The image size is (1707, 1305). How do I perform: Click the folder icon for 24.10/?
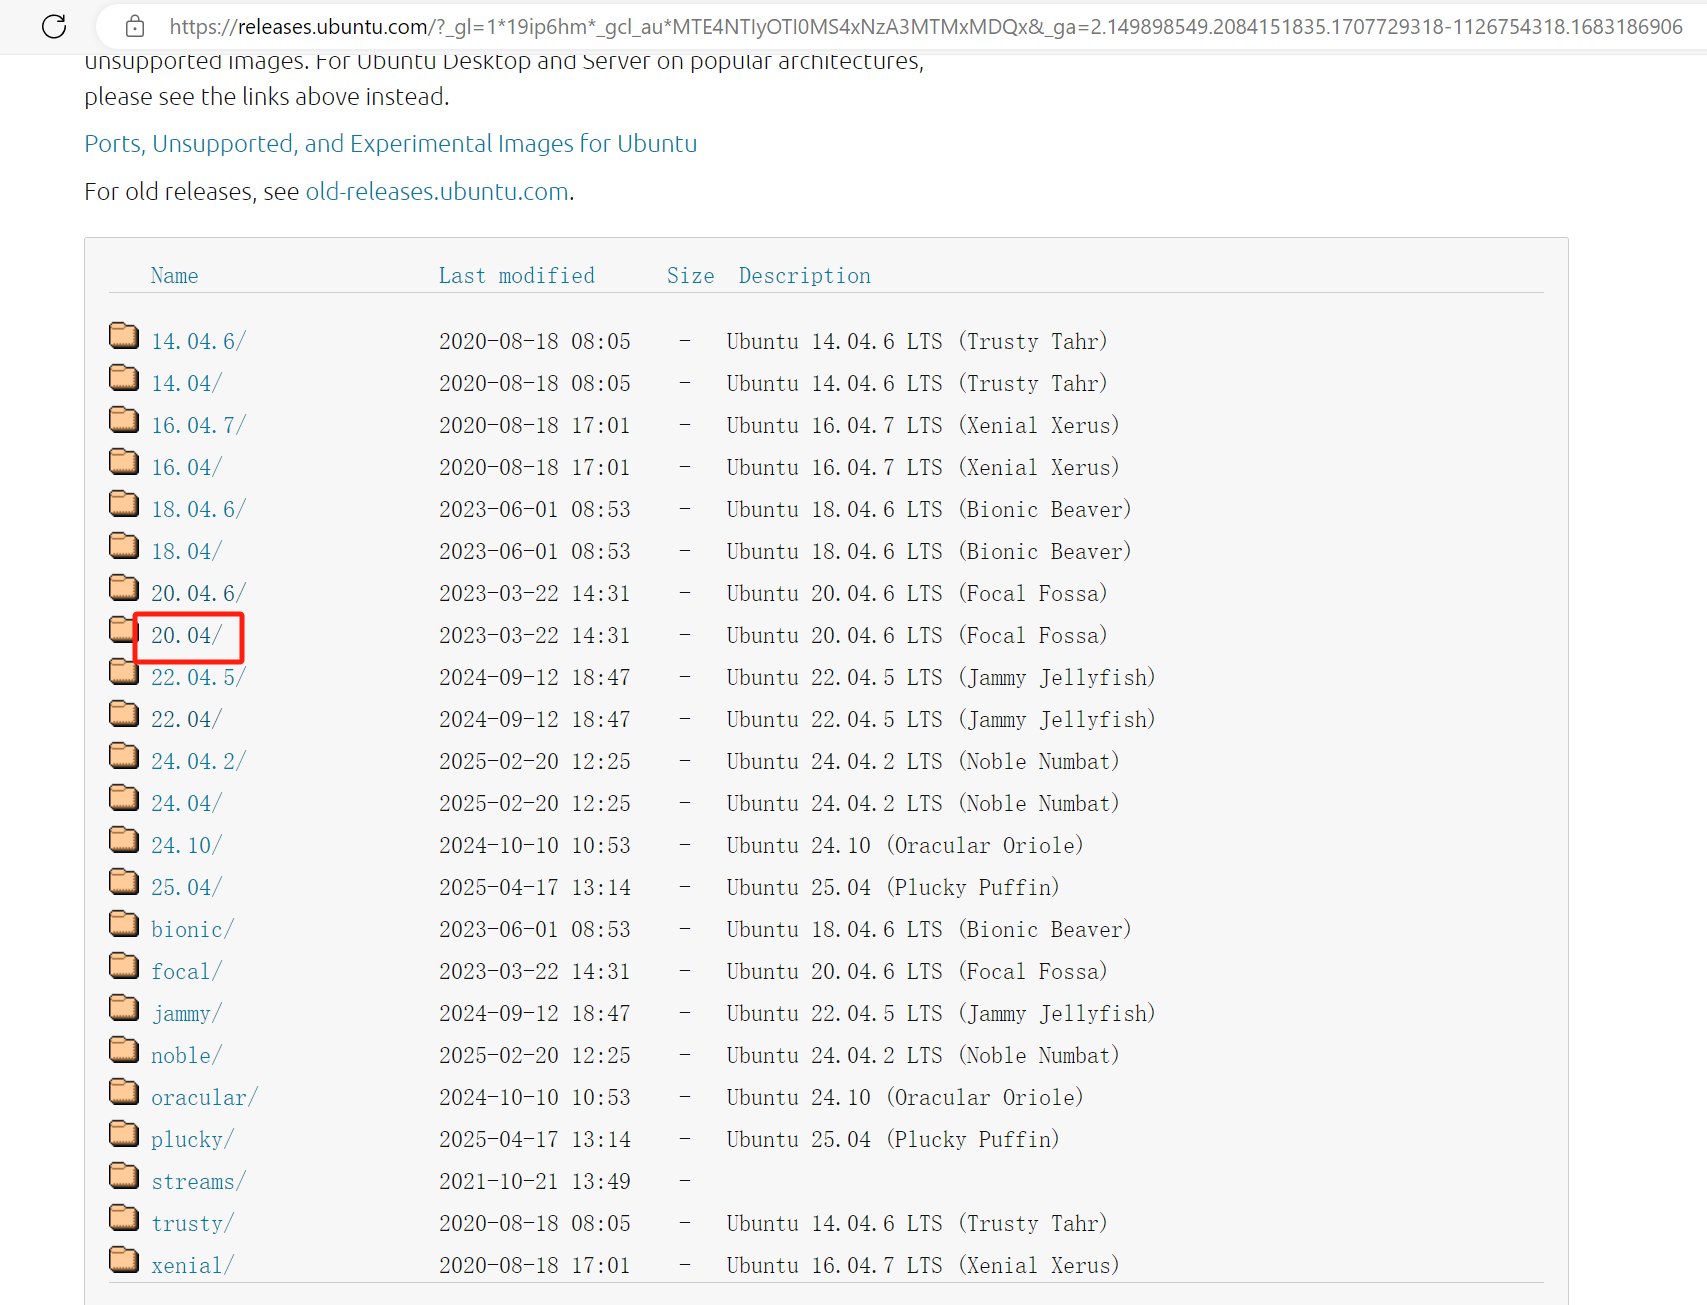(124, 839)
